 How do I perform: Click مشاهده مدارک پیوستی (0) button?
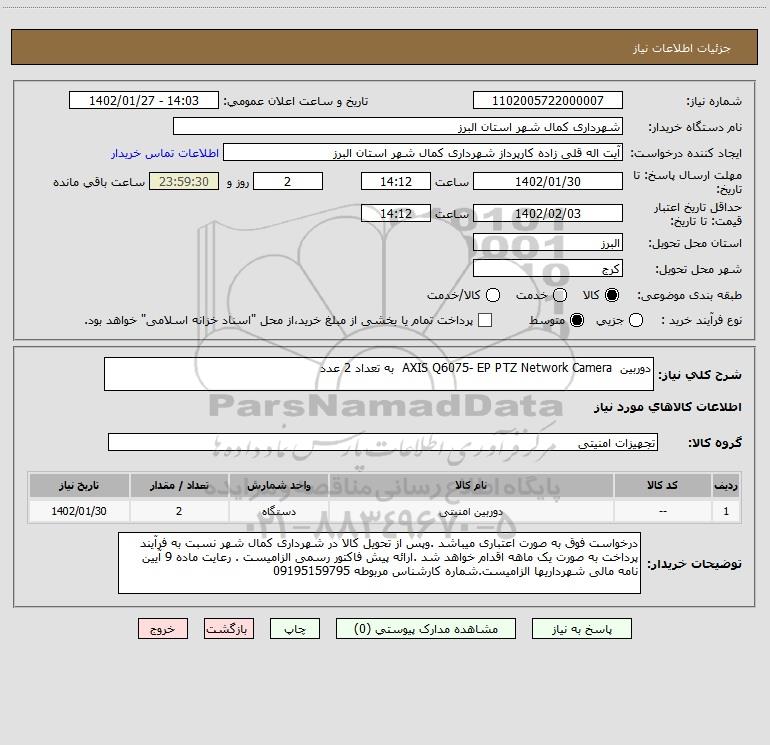(426, 629)
